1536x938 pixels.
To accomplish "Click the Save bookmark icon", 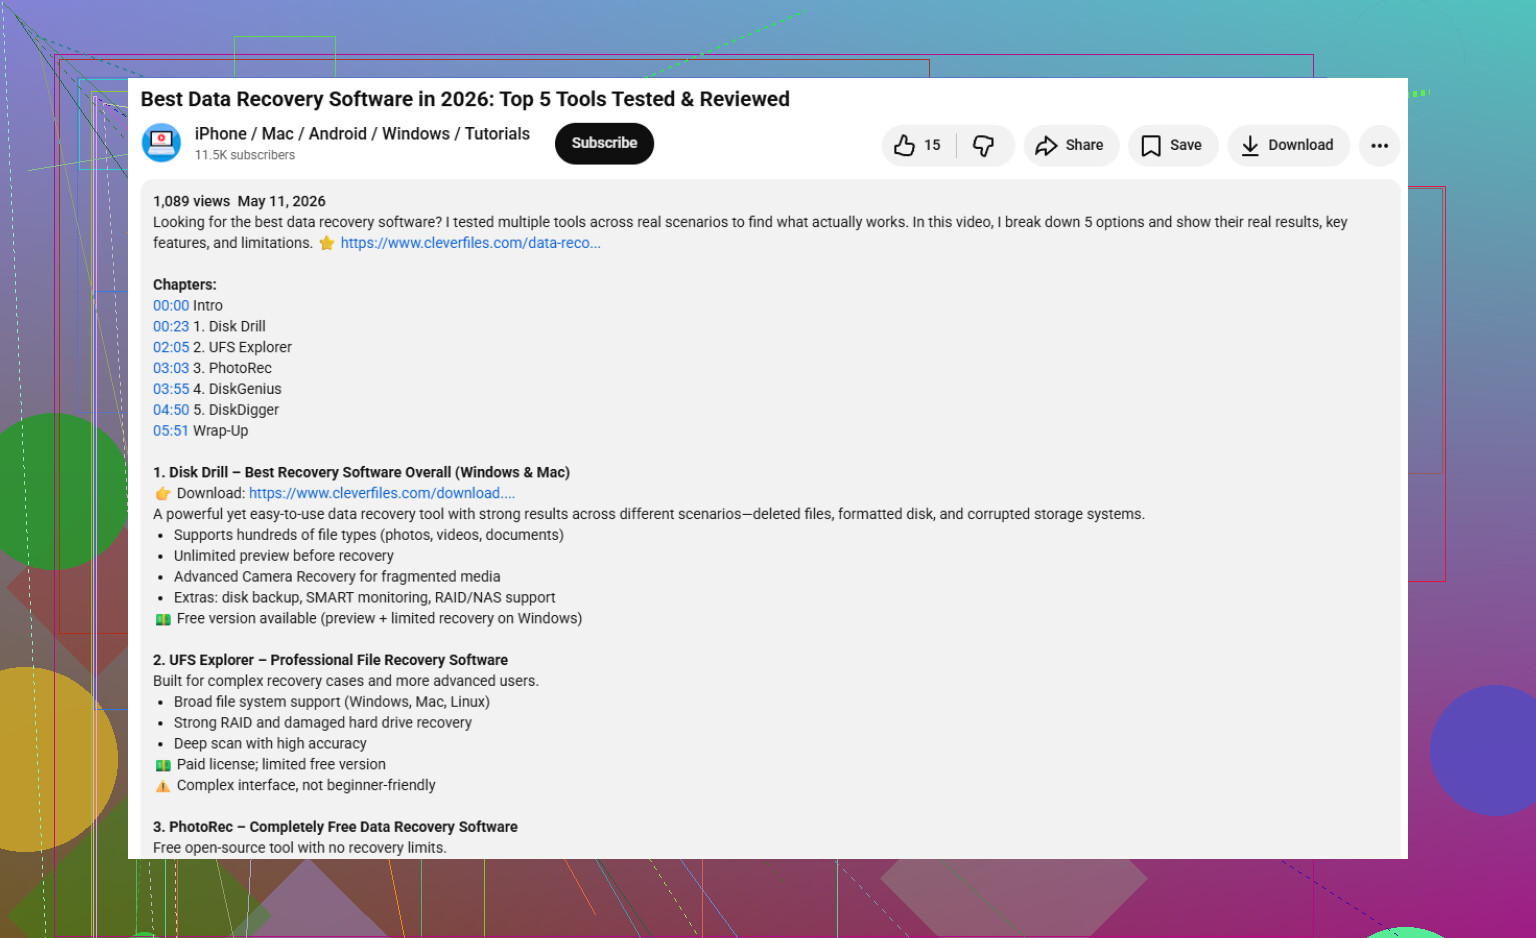I will [x=1151, y=146].
